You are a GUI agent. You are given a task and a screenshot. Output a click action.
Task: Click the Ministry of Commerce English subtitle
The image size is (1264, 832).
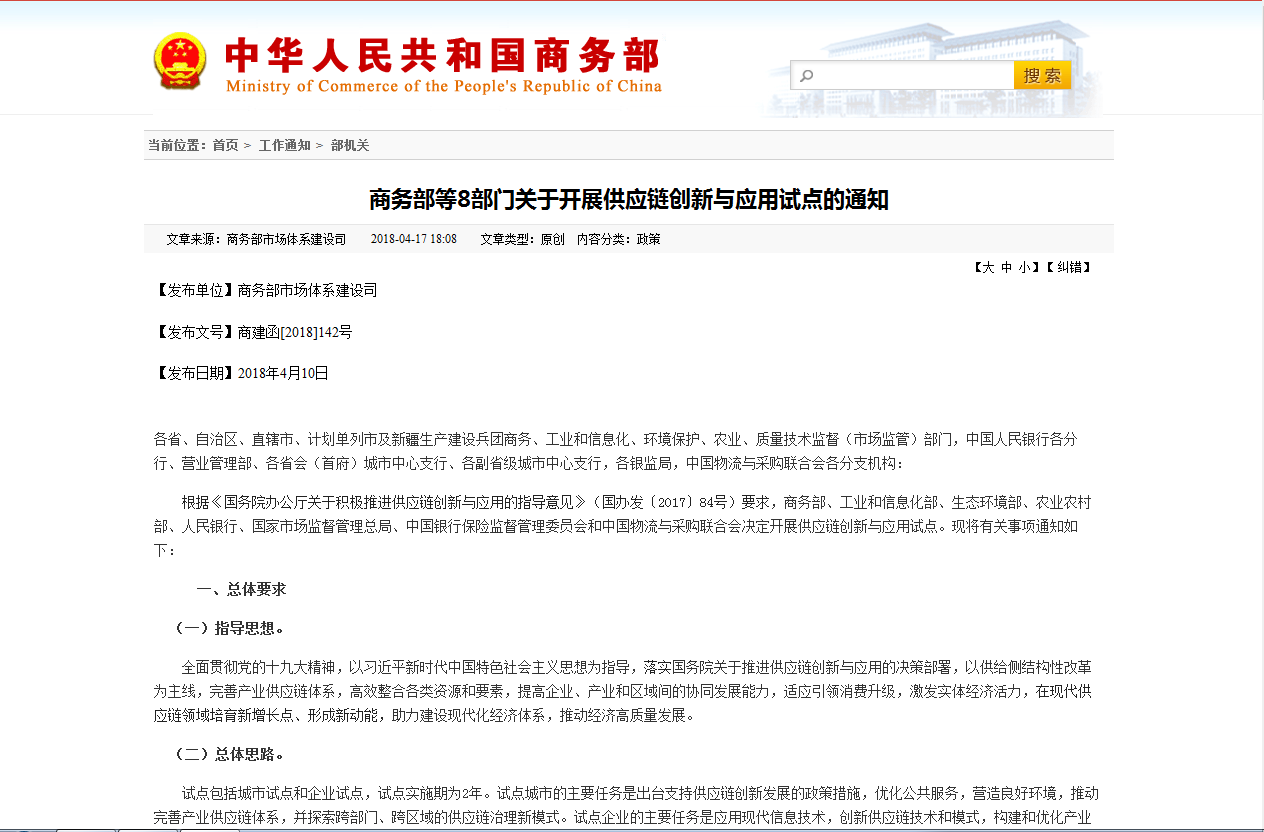(444, 86)
